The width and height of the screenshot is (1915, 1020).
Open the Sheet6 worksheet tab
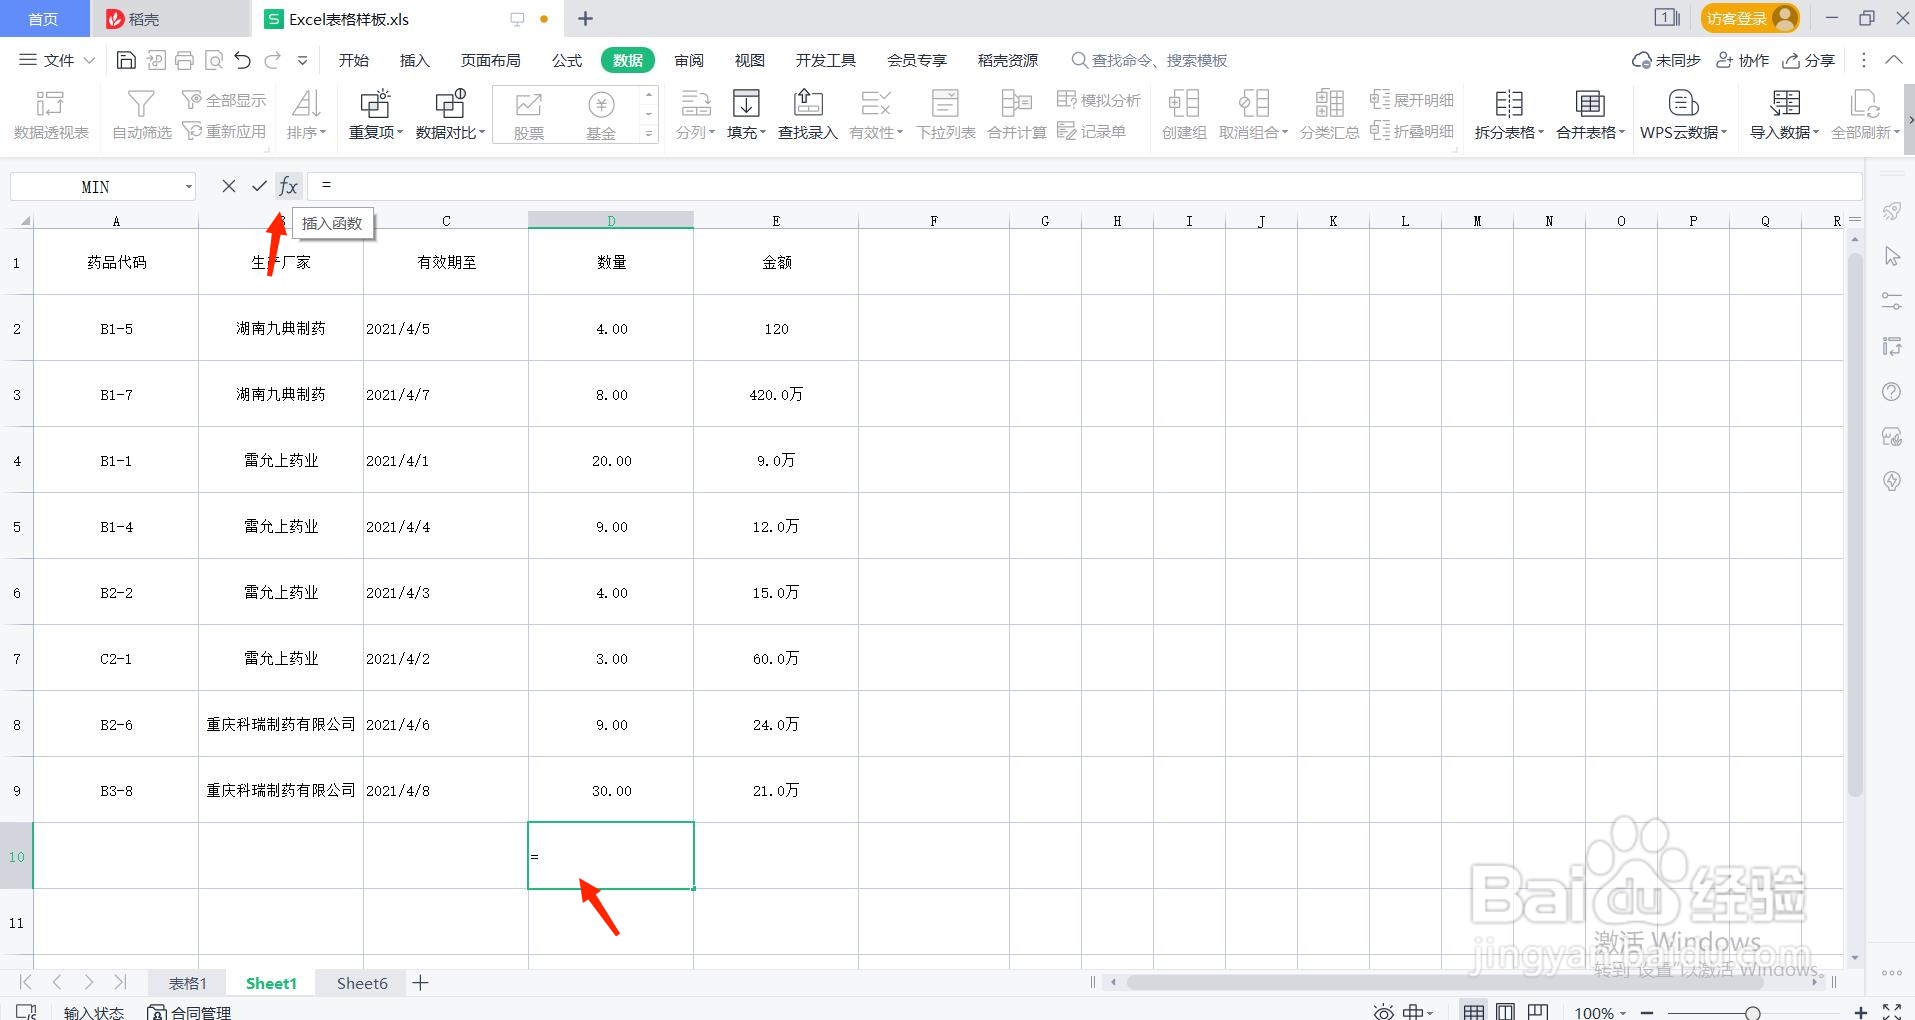362,983
